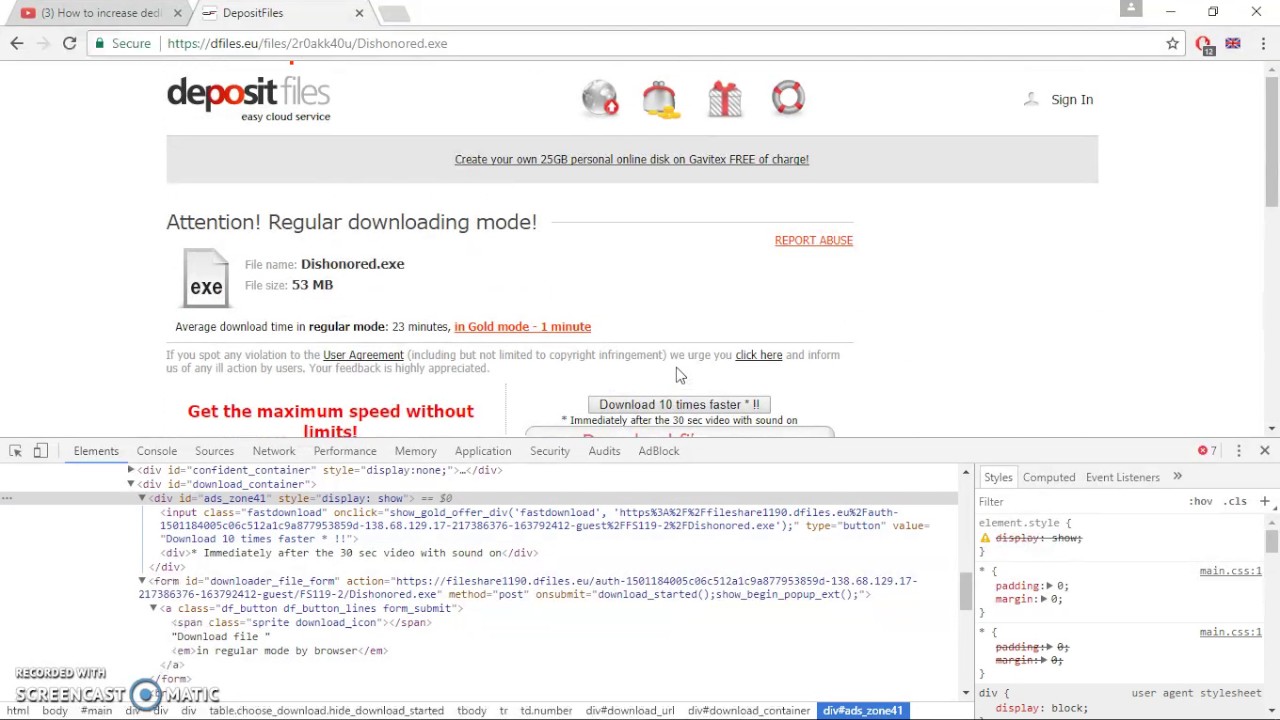Select div#download_url breadcrumb

coord(630,711)
